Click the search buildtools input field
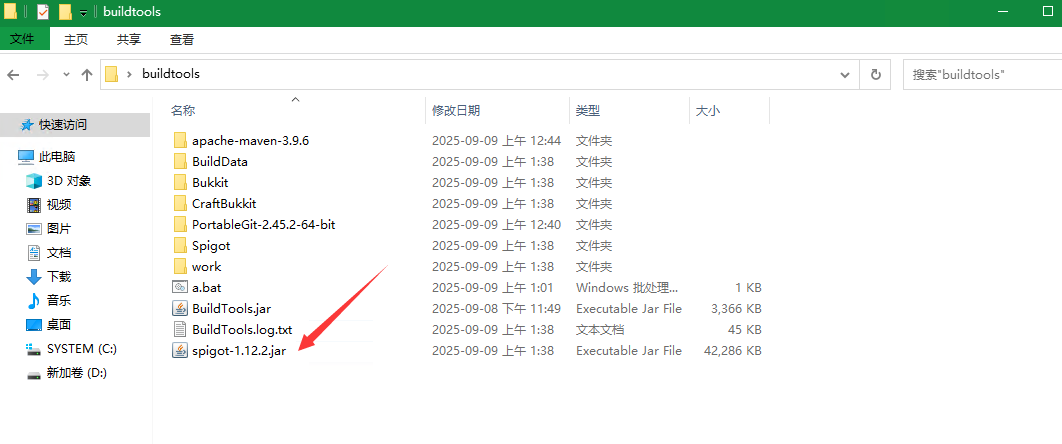Image resolution: width=1062 pixels, height=444 pixels. (x=980, y=74)
